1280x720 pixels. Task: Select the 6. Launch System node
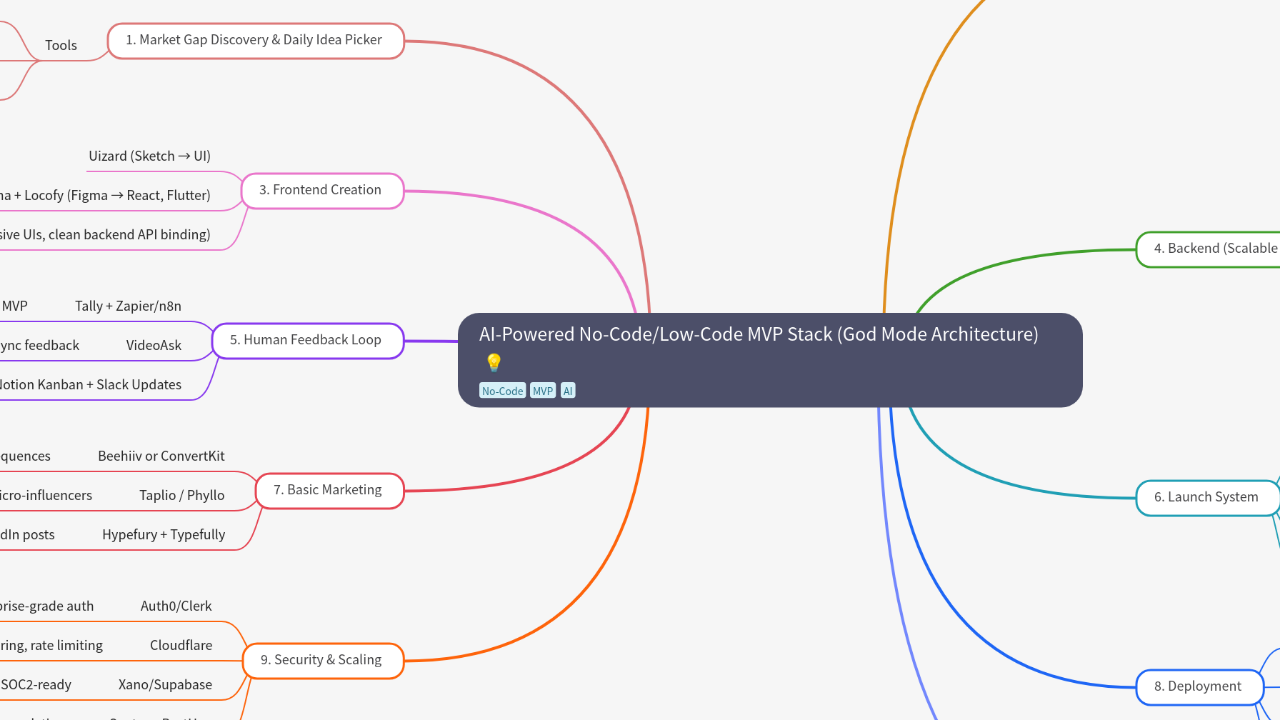pos(1208,497)
